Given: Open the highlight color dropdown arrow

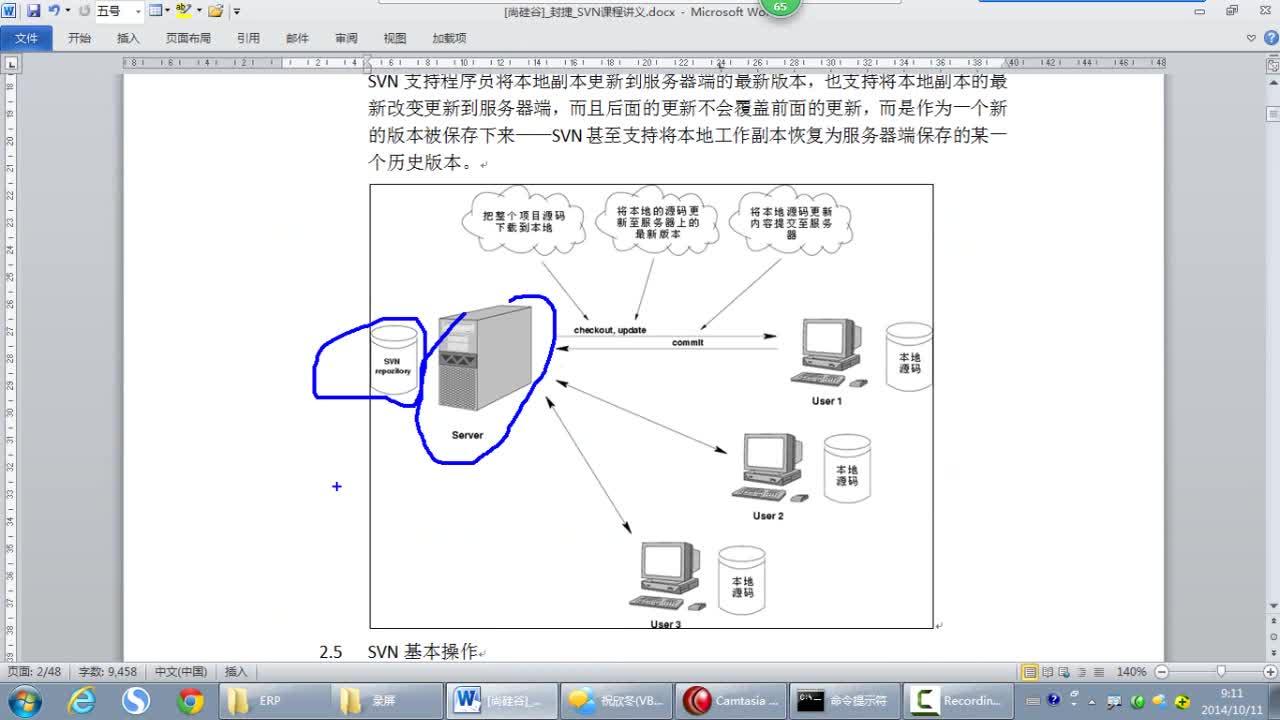Looking at the screenshot, I should pyautogui.click(x=199, y=11).
